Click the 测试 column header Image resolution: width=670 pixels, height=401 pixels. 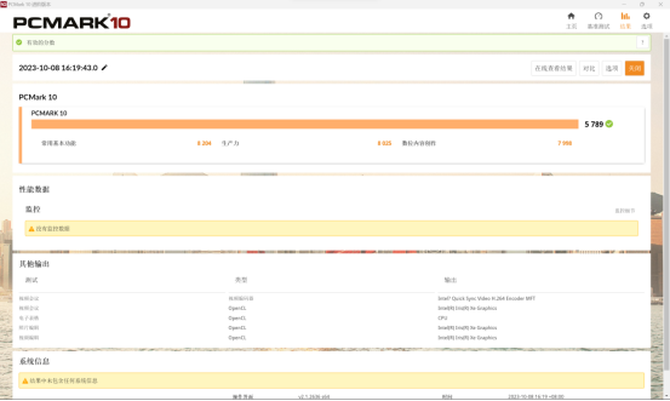31,280
